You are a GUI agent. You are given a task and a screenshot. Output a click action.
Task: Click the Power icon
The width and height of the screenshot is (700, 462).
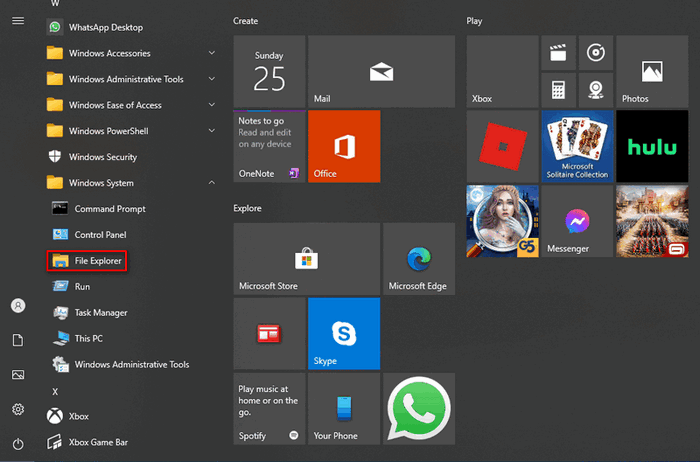coord(18,444)
